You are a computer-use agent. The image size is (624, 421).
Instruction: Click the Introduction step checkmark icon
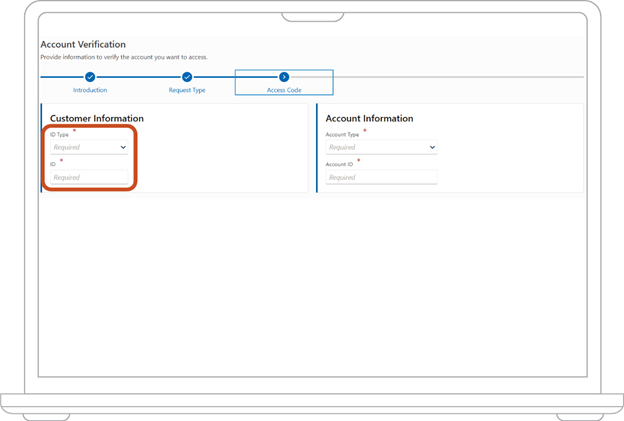point(90,77)
